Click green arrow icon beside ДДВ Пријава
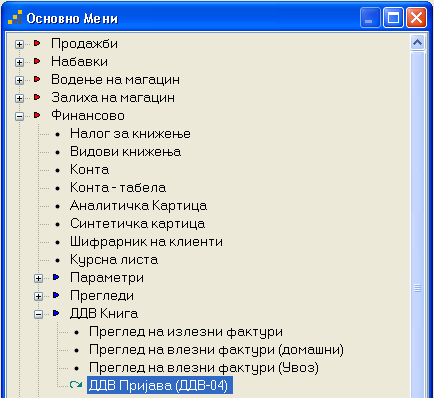Viewport: 434px width, 398px height. 76,385
